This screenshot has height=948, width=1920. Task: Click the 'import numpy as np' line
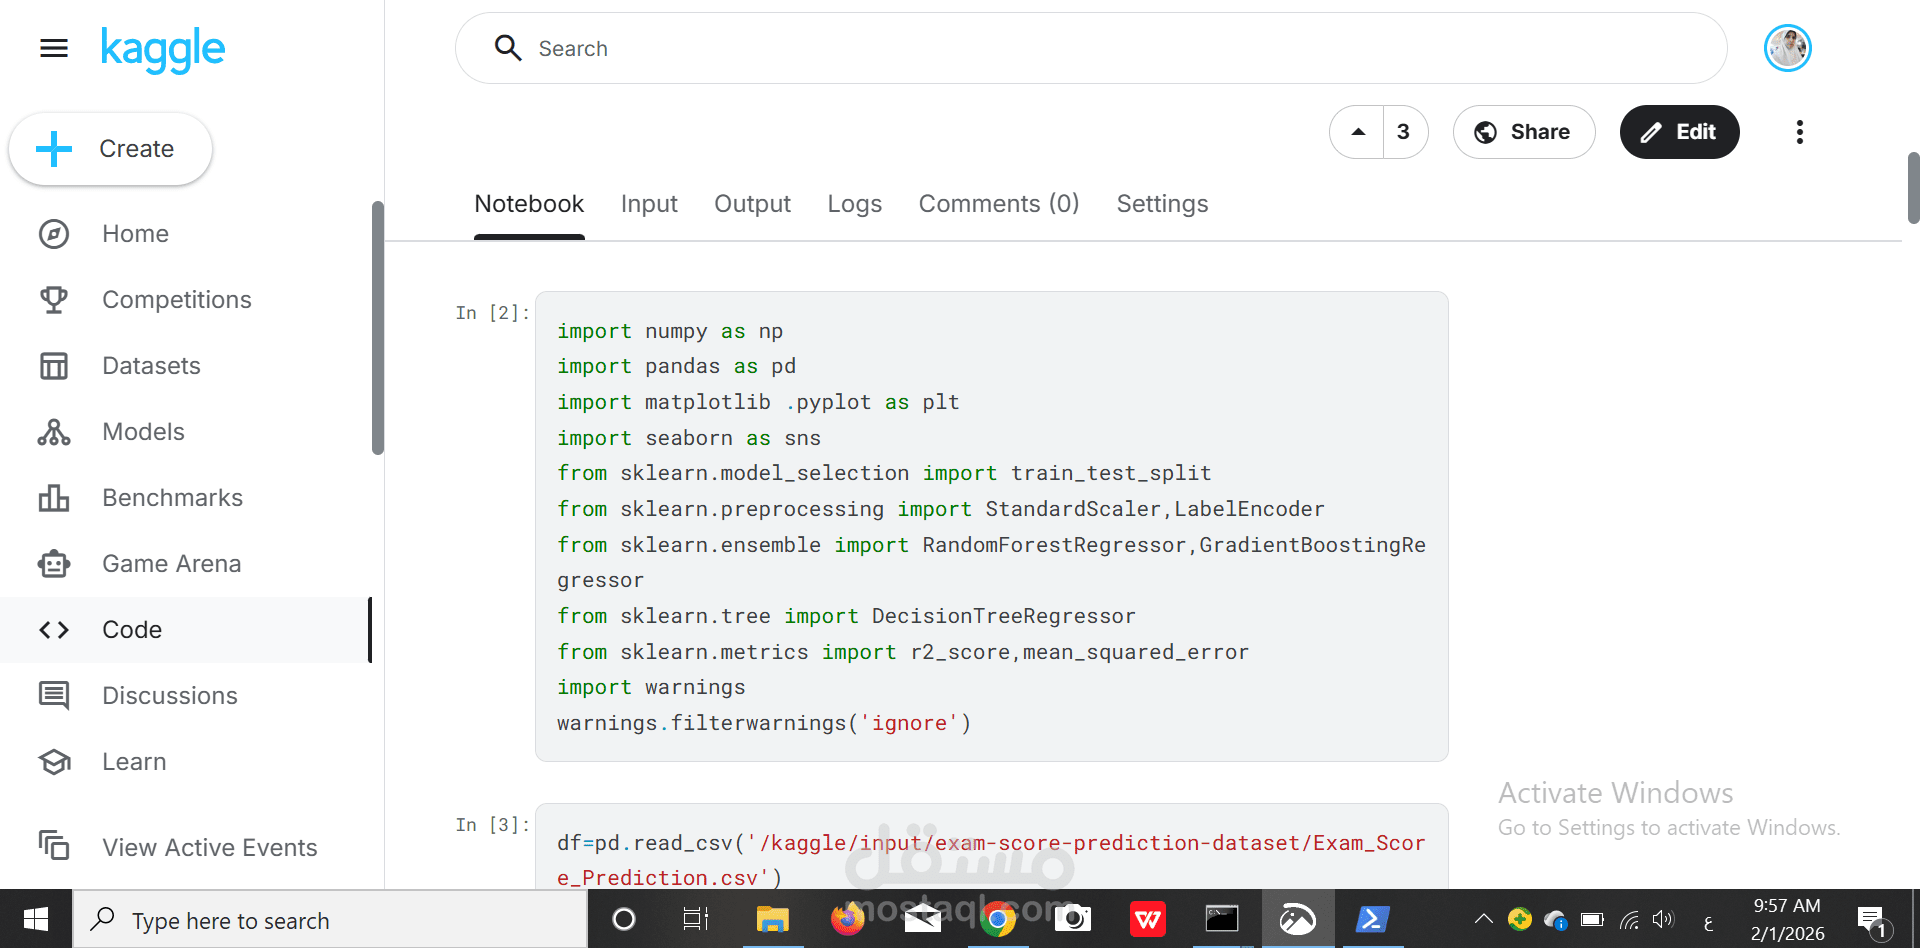670,331
